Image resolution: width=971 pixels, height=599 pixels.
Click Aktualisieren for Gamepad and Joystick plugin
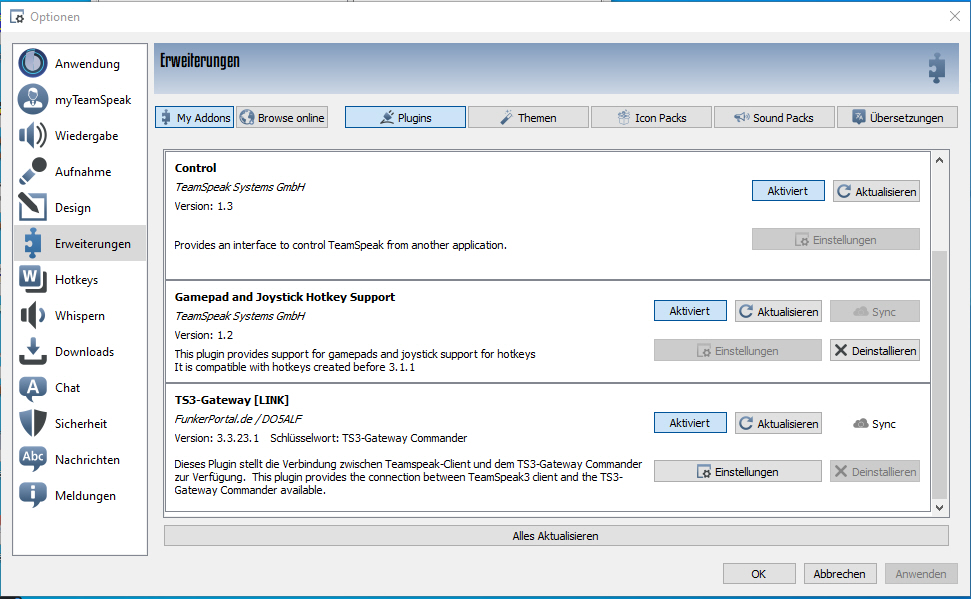pyautogui.click(x=778, y=311)
